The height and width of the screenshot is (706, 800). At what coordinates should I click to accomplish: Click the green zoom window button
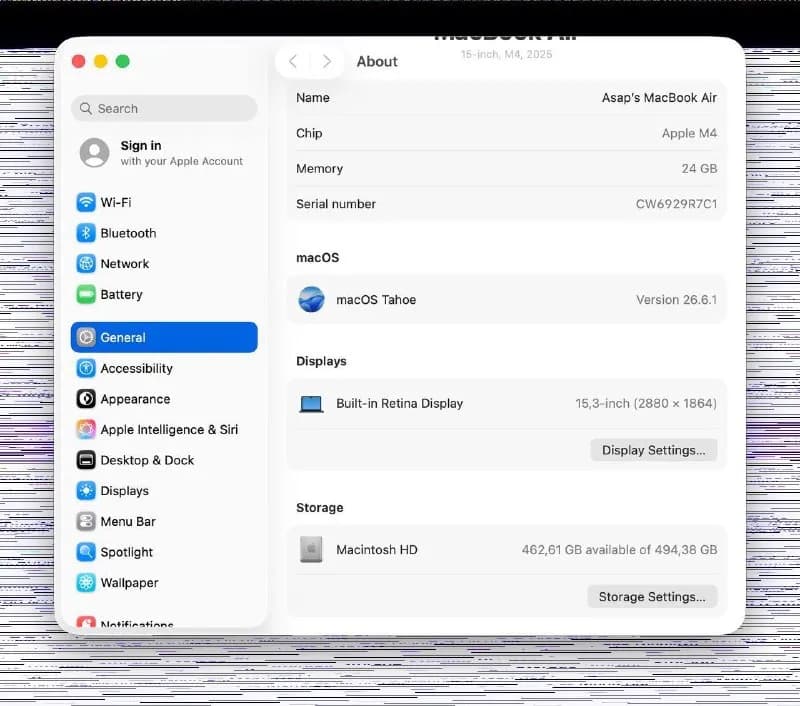[122, 62]
